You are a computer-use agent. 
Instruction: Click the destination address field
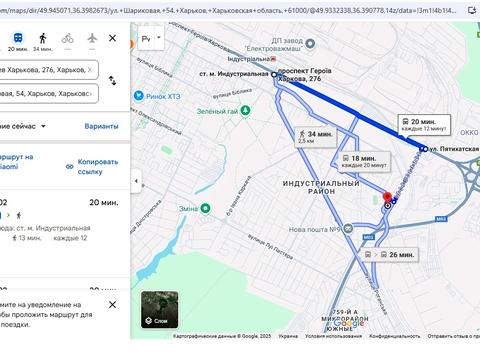point(49,94)
